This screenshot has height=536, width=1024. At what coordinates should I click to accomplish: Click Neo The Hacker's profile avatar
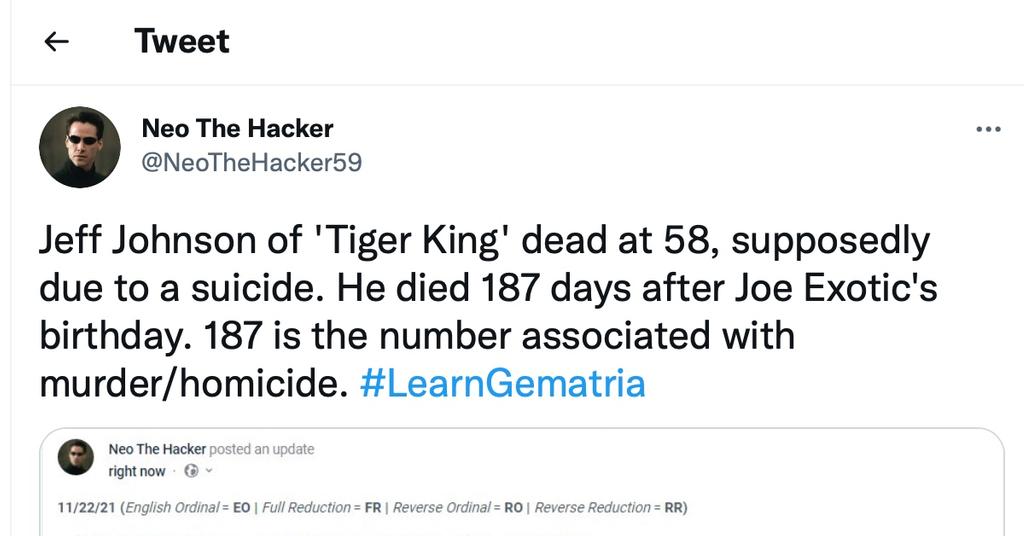[80, 147]
